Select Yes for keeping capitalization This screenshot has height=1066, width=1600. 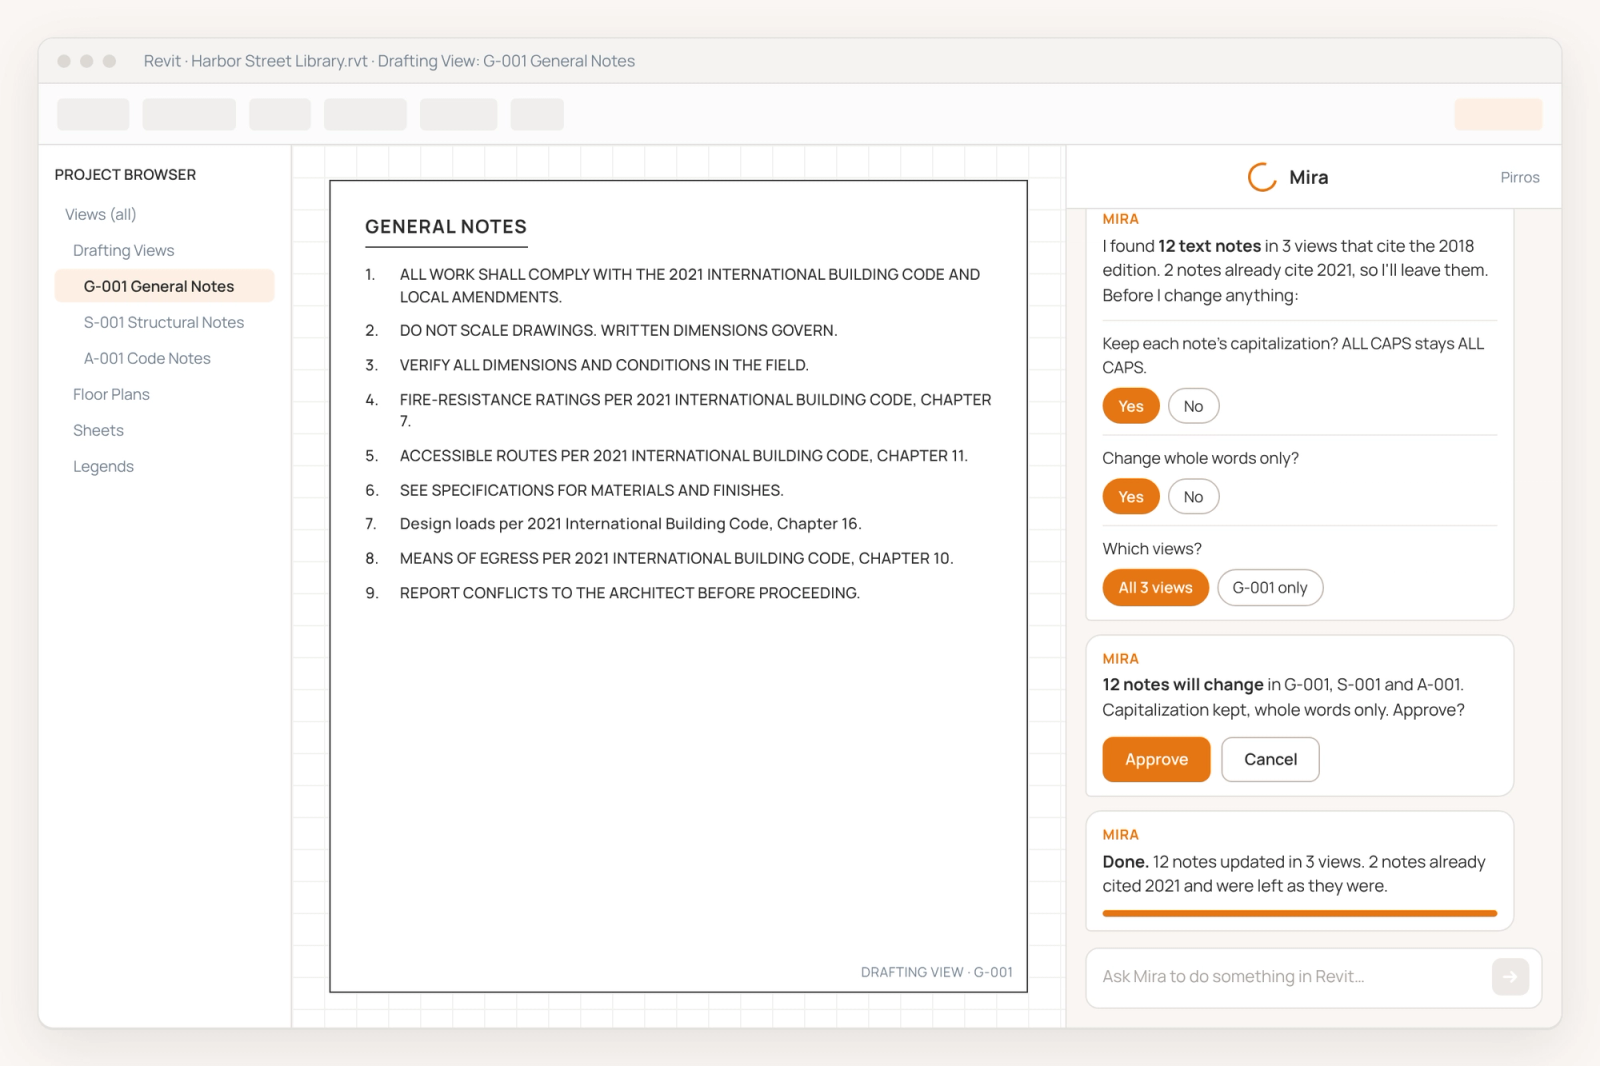[1131, 406]
